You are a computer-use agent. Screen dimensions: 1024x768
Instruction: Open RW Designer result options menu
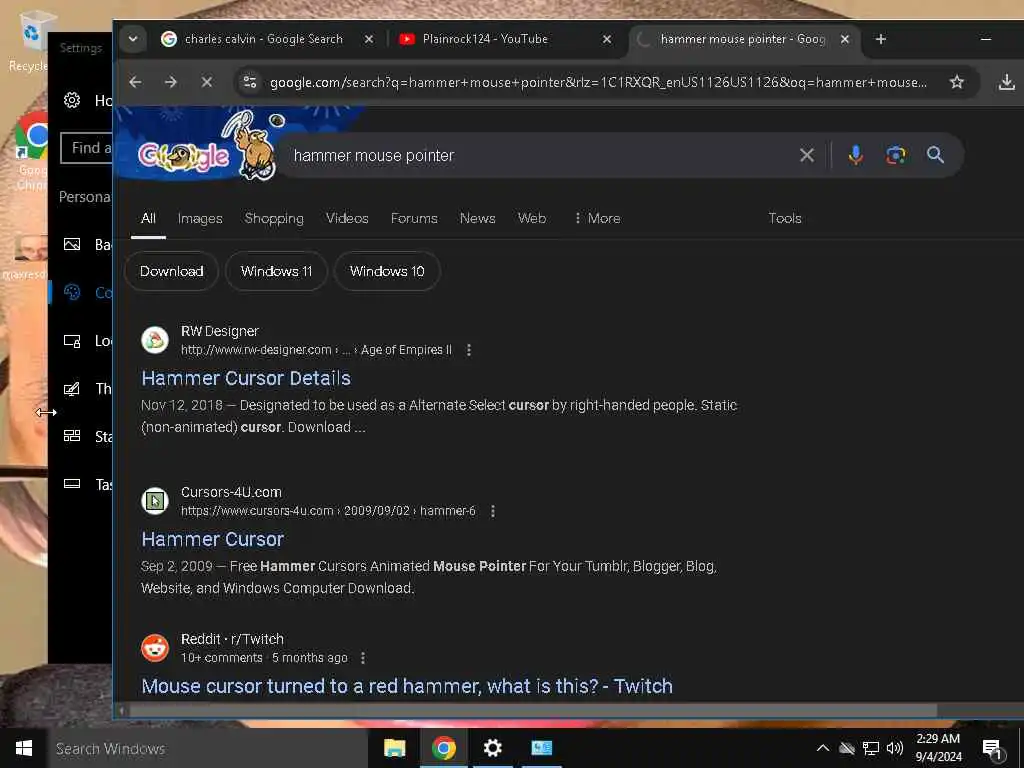coord(469,350)
